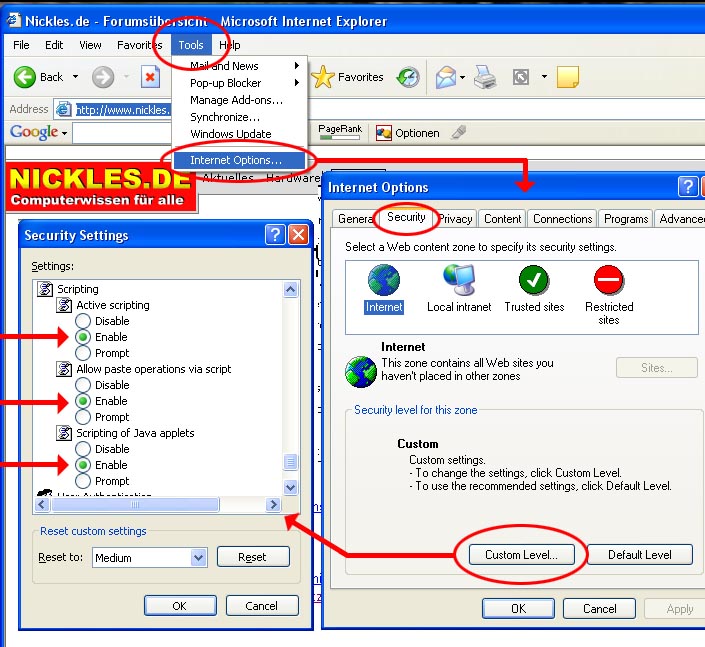The image size is (705, 647).
Task: Select Disable under Active scripting
Action: [x=83, y=321]
